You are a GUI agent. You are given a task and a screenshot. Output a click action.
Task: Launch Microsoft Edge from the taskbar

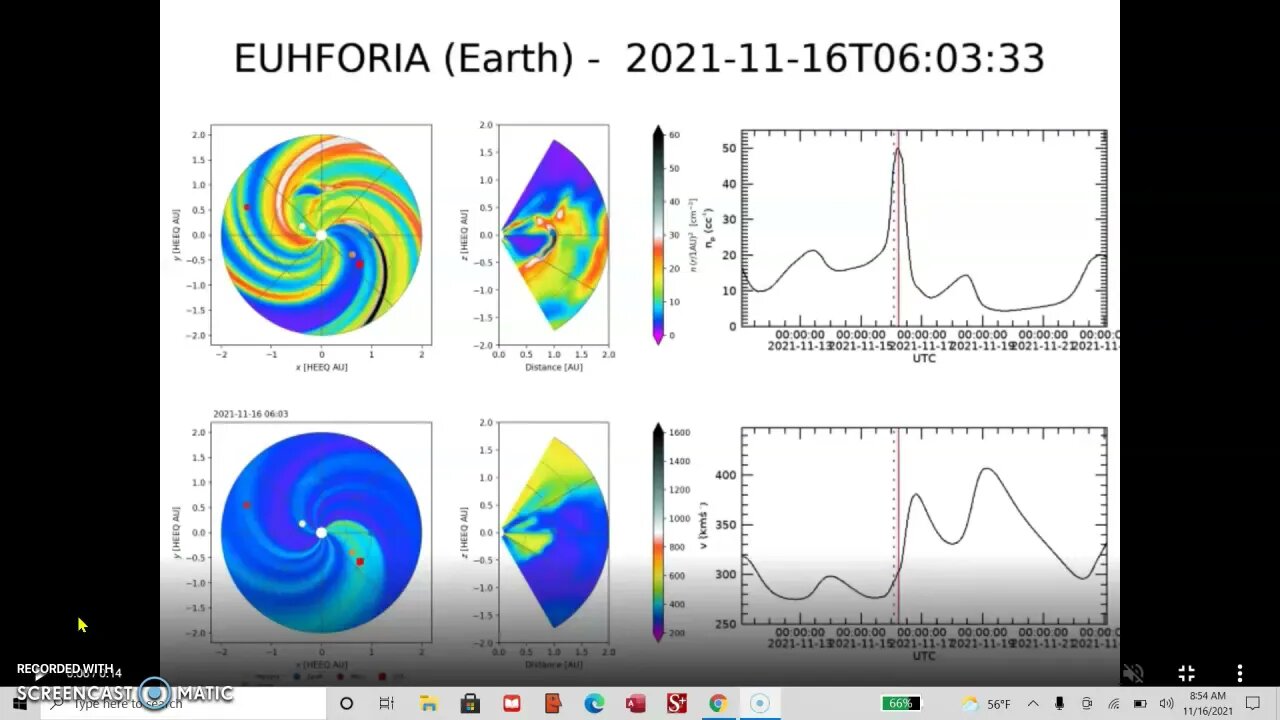coord(594,704)
